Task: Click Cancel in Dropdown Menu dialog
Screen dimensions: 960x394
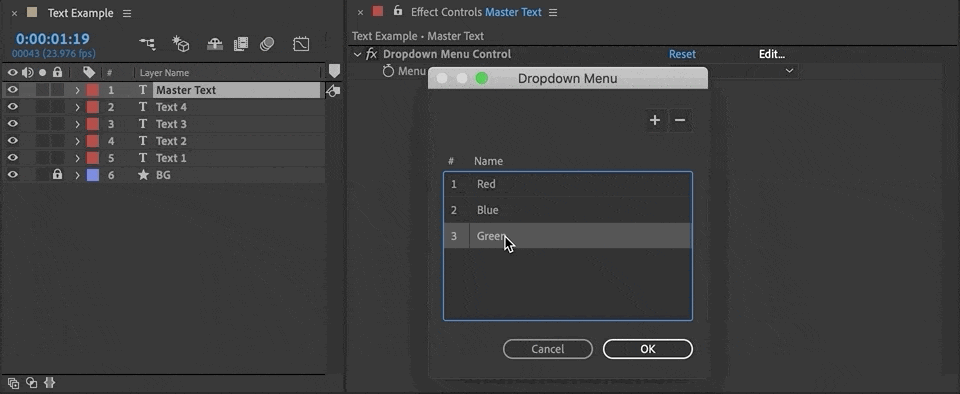Action: 547,349
